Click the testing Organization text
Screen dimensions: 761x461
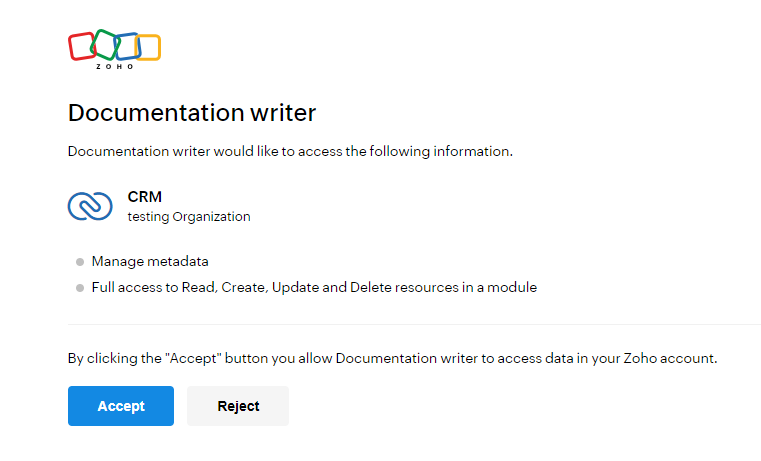point(189,217)
